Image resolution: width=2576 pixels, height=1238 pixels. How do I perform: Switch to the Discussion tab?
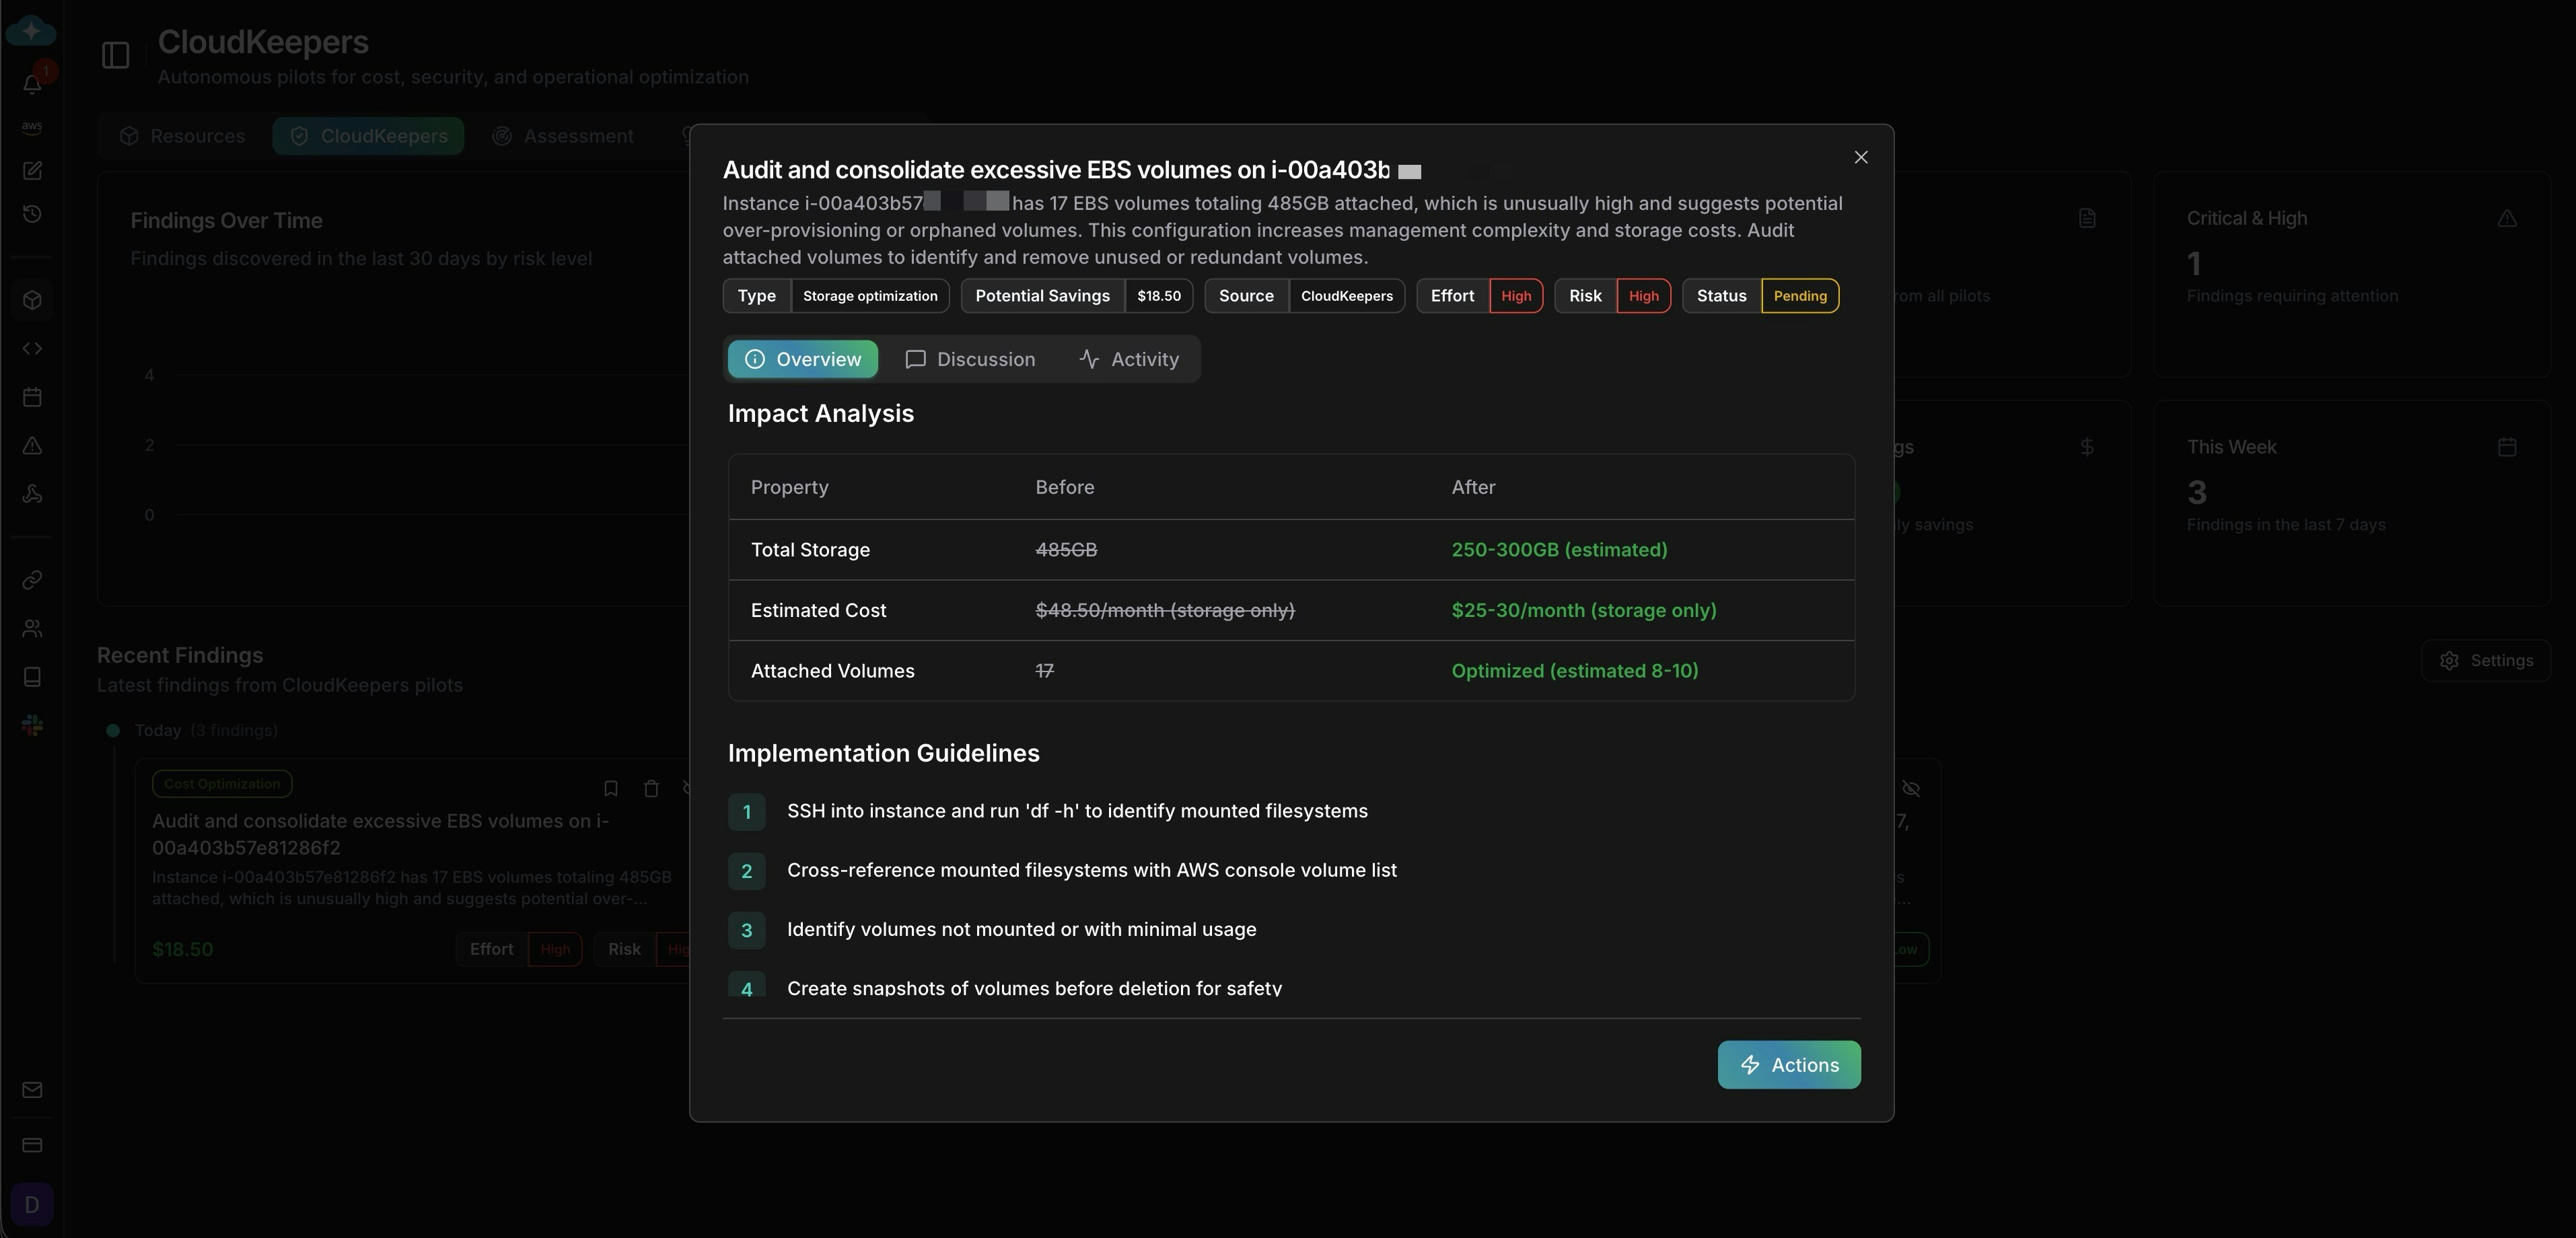(x=969, y=358)
